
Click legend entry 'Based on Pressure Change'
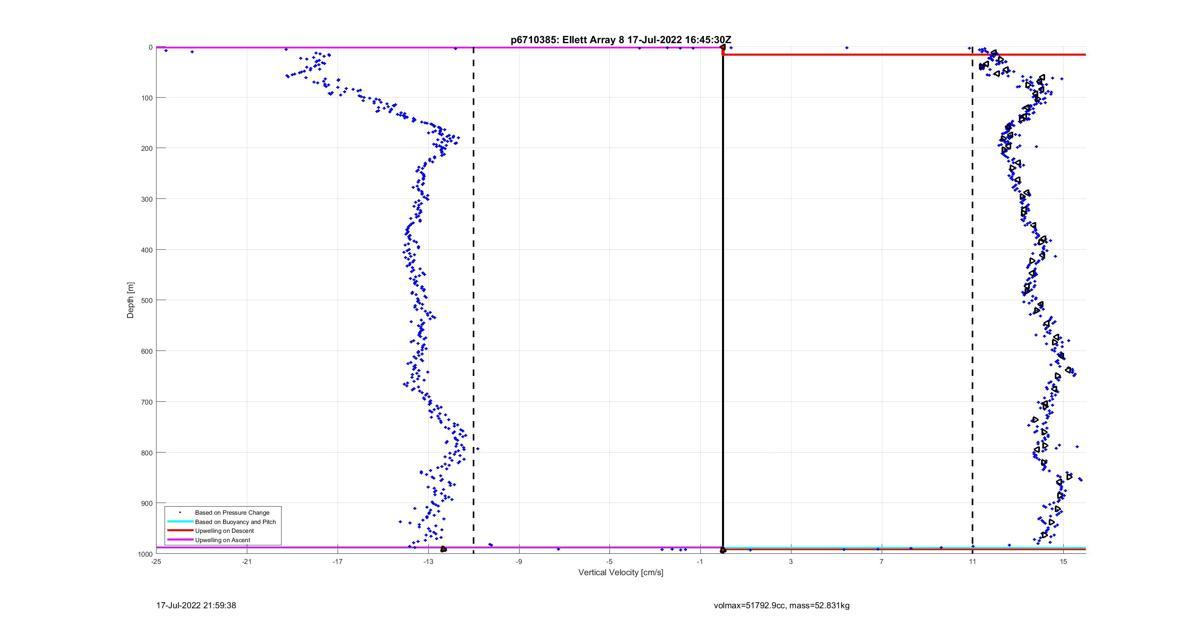click(232, 513)
